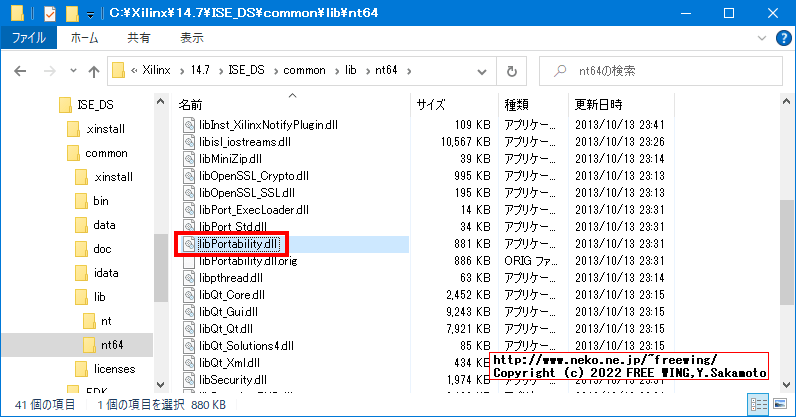Click the properties quick access icon
Screen dimensions: 796x417
tap(50, 13)
